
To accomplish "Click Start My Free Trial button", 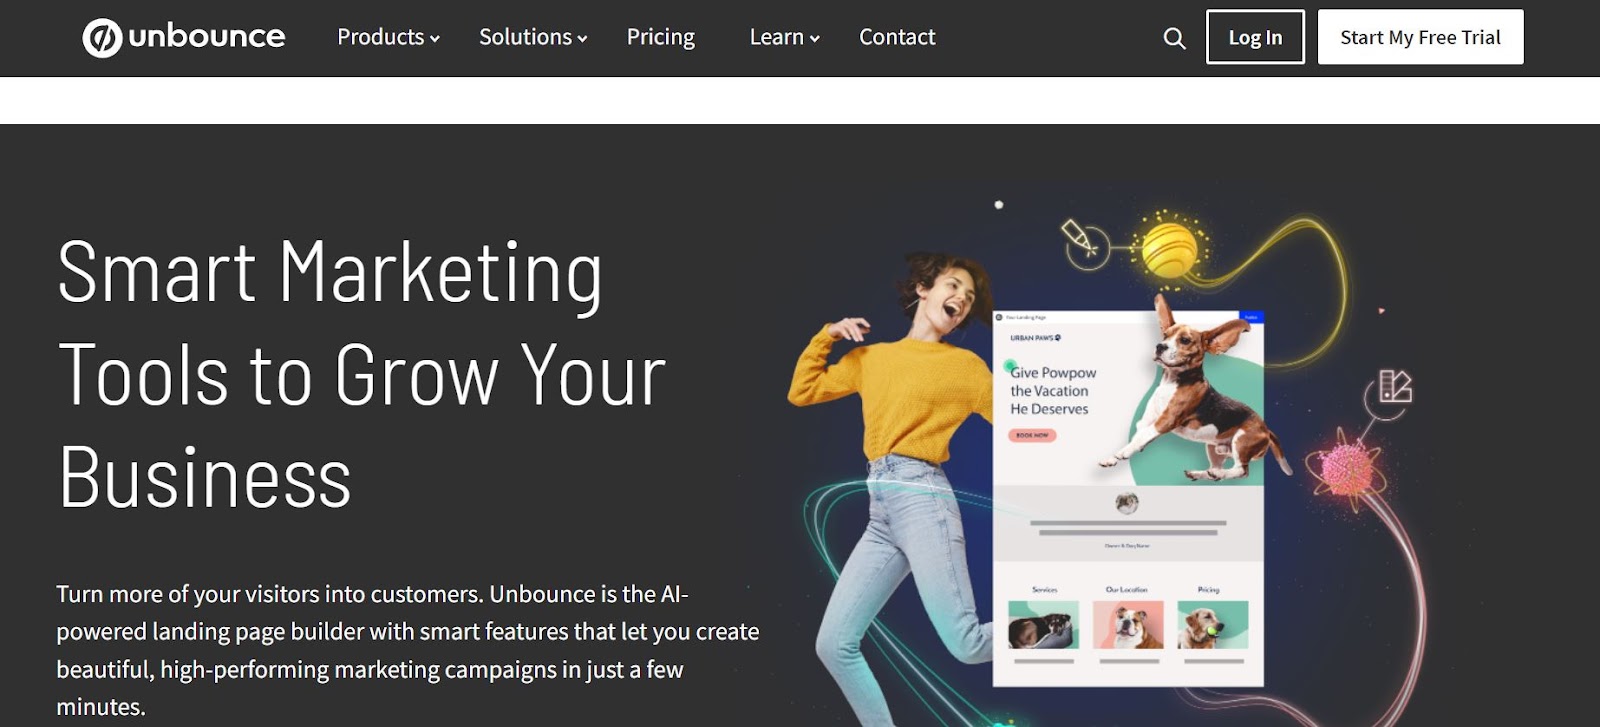I will tap(1420, 37).
